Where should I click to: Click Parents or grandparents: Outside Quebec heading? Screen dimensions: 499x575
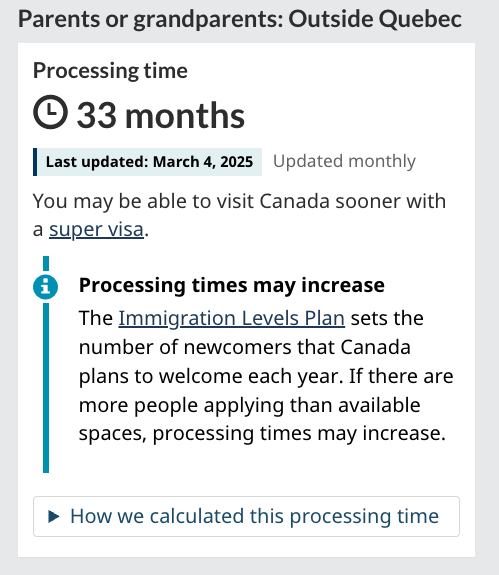[x=240, y=19]
